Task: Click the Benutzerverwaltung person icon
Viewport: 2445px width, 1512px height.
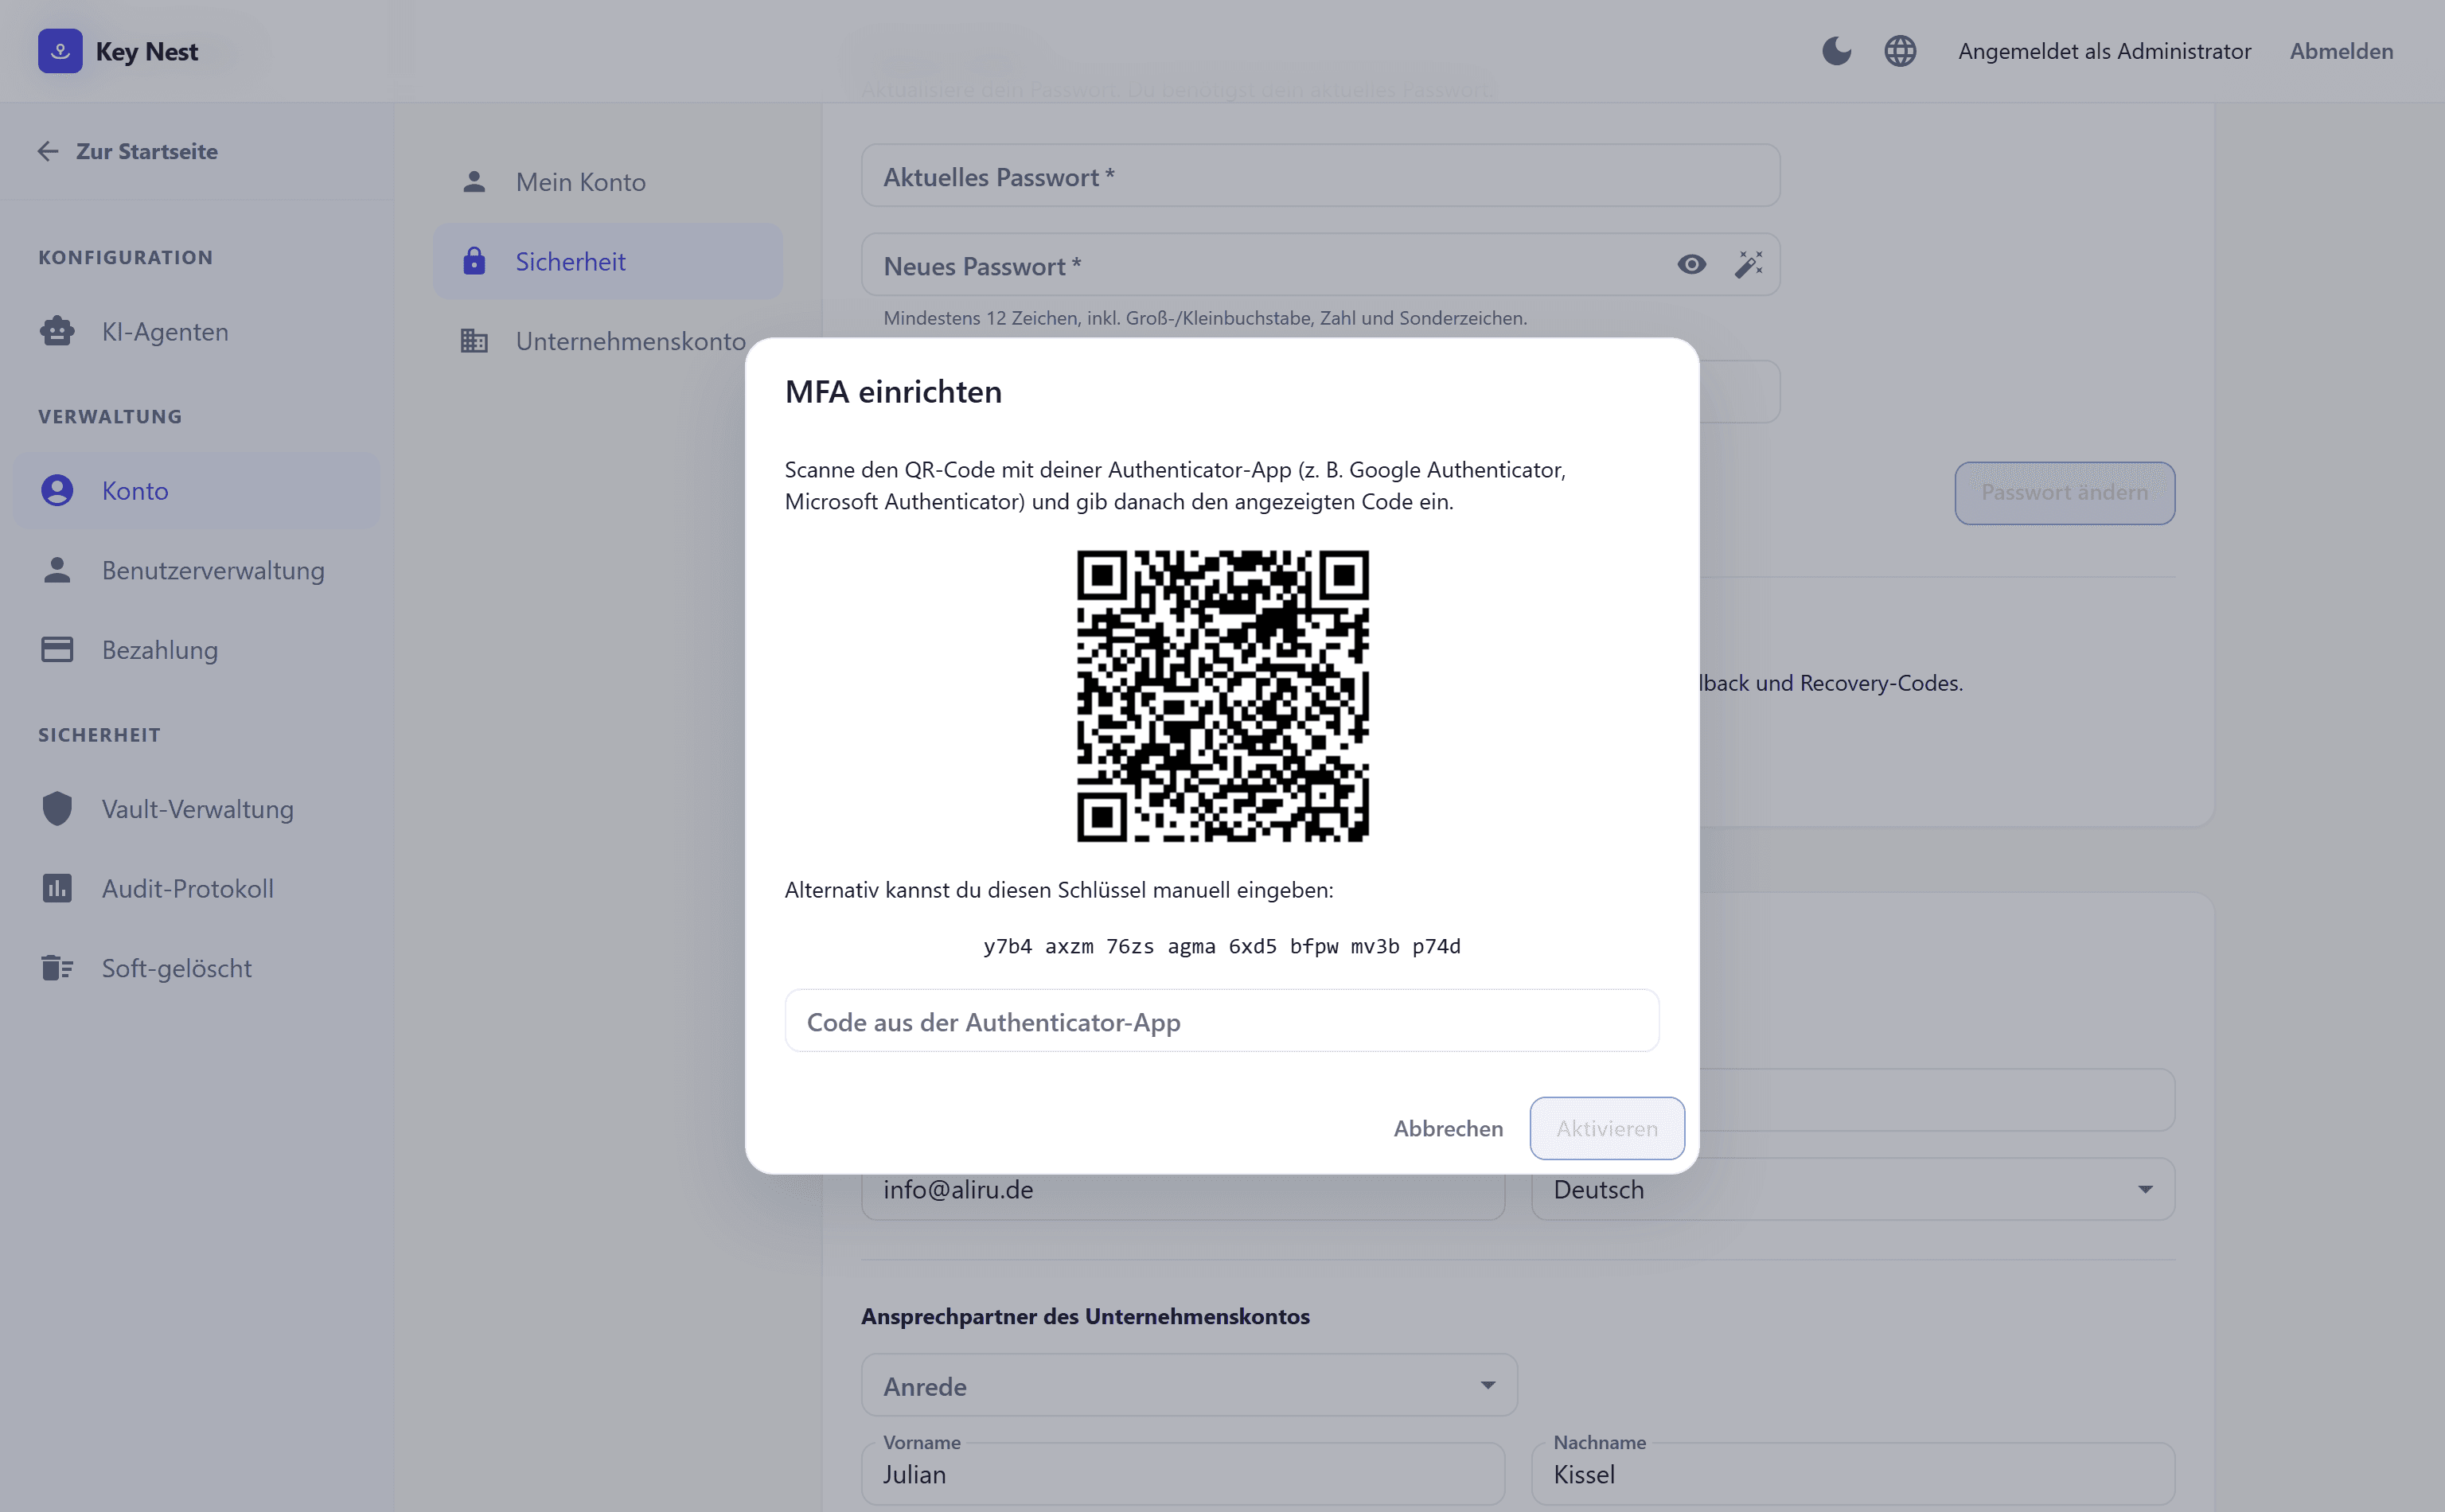Action: click(57, 570)
